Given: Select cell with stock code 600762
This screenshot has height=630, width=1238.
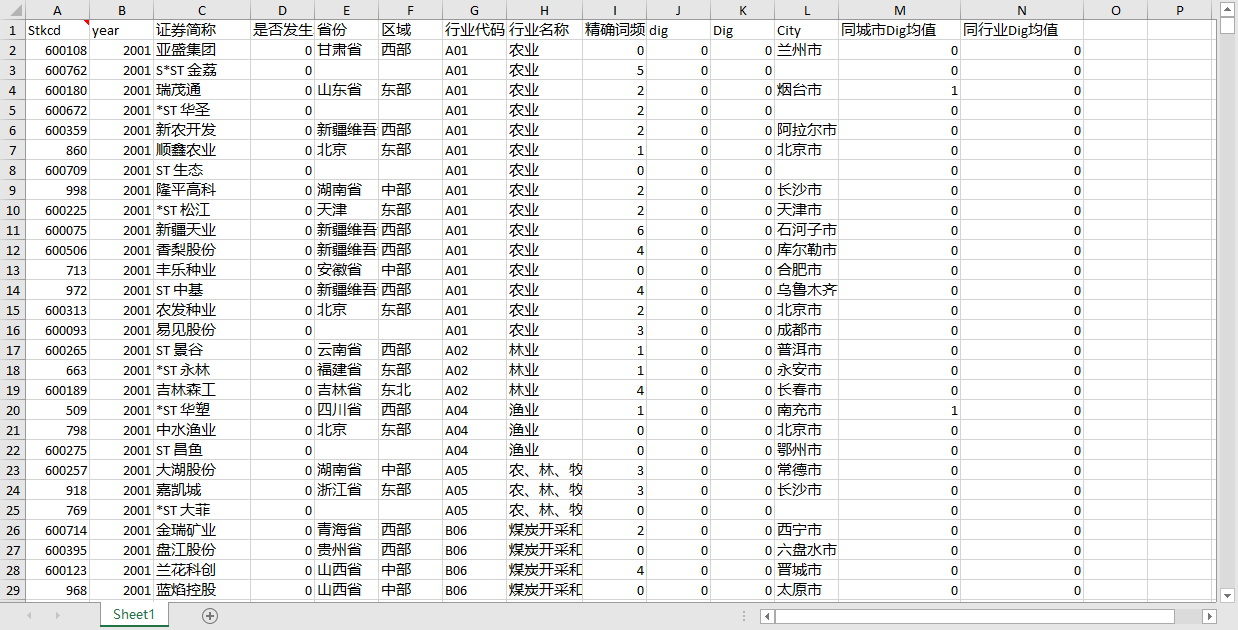Looking at the screenshot, I should pos(57,70).
